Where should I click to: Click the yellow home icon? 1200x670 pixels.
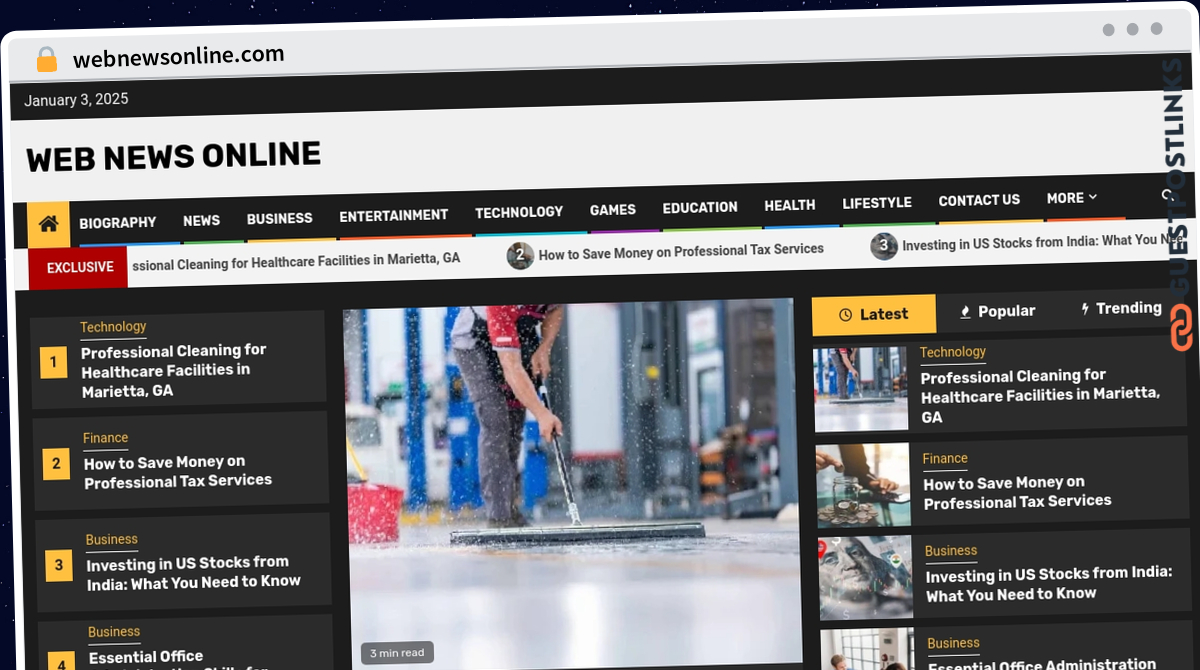[48, 224]
